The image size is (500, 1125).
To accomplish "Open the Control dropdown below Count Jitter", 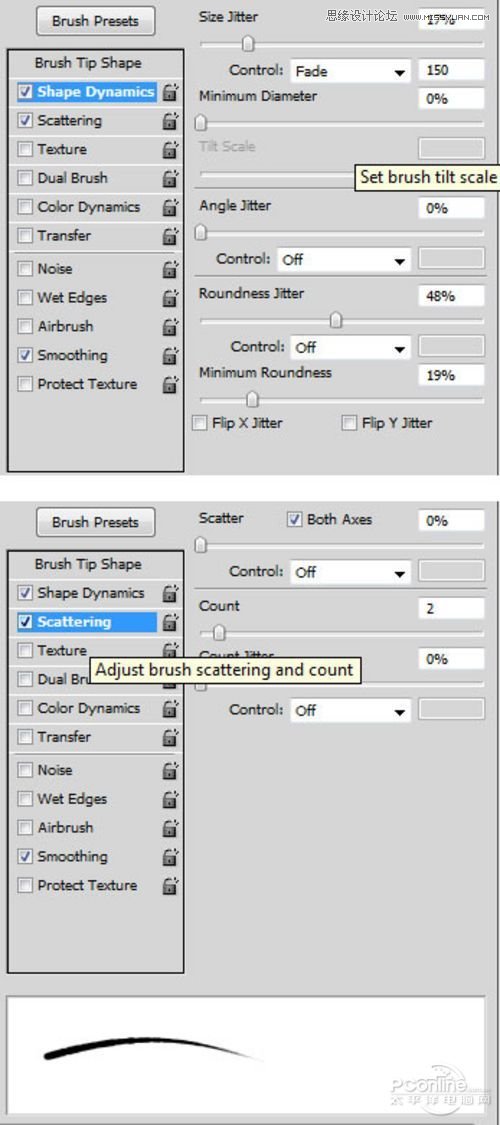I will click(x=350, y=710).
